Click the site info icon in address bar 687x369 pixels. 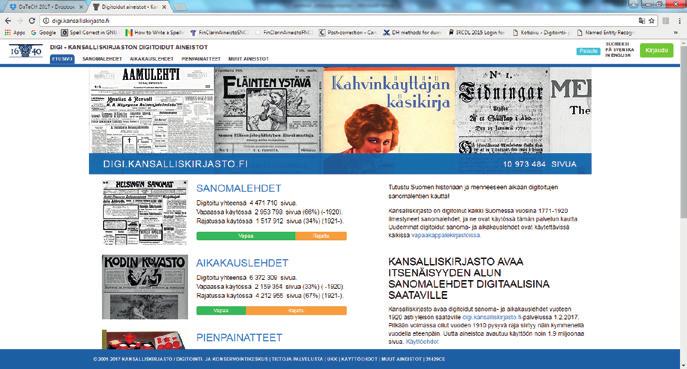(46, 21)
